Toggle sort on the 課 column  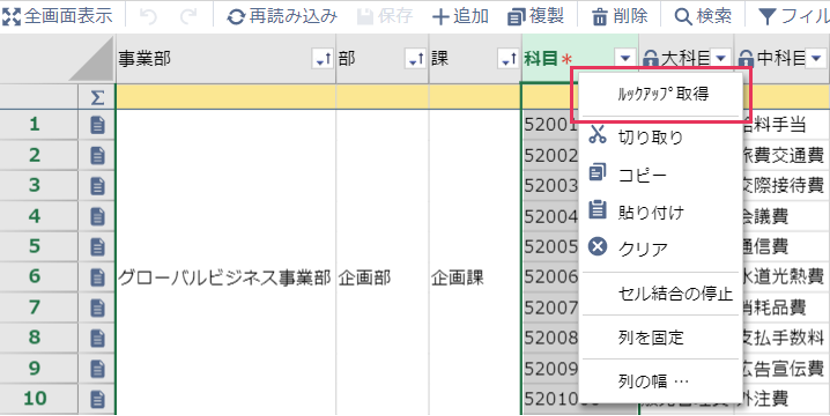point(507,60)
